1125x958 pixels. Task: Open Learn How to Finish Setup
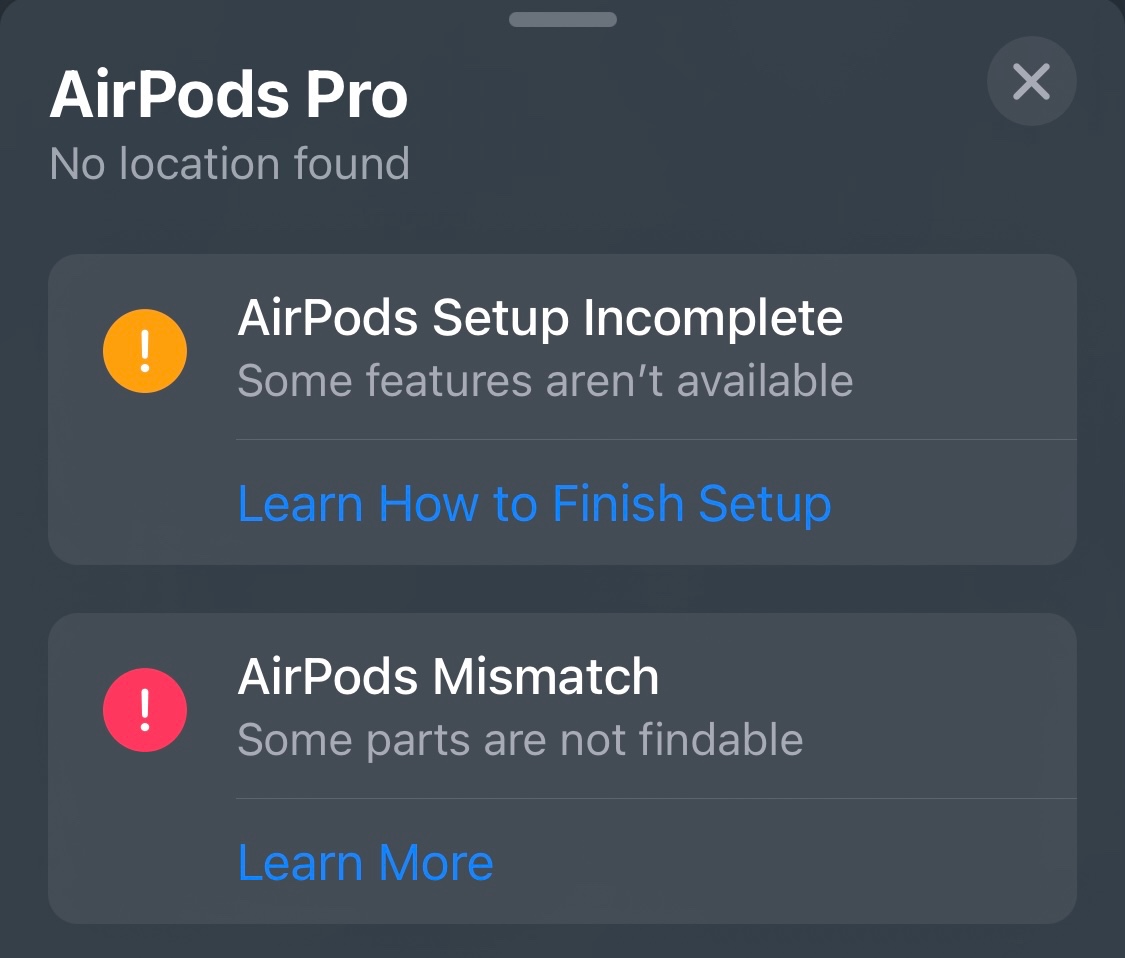pos(534,503)
